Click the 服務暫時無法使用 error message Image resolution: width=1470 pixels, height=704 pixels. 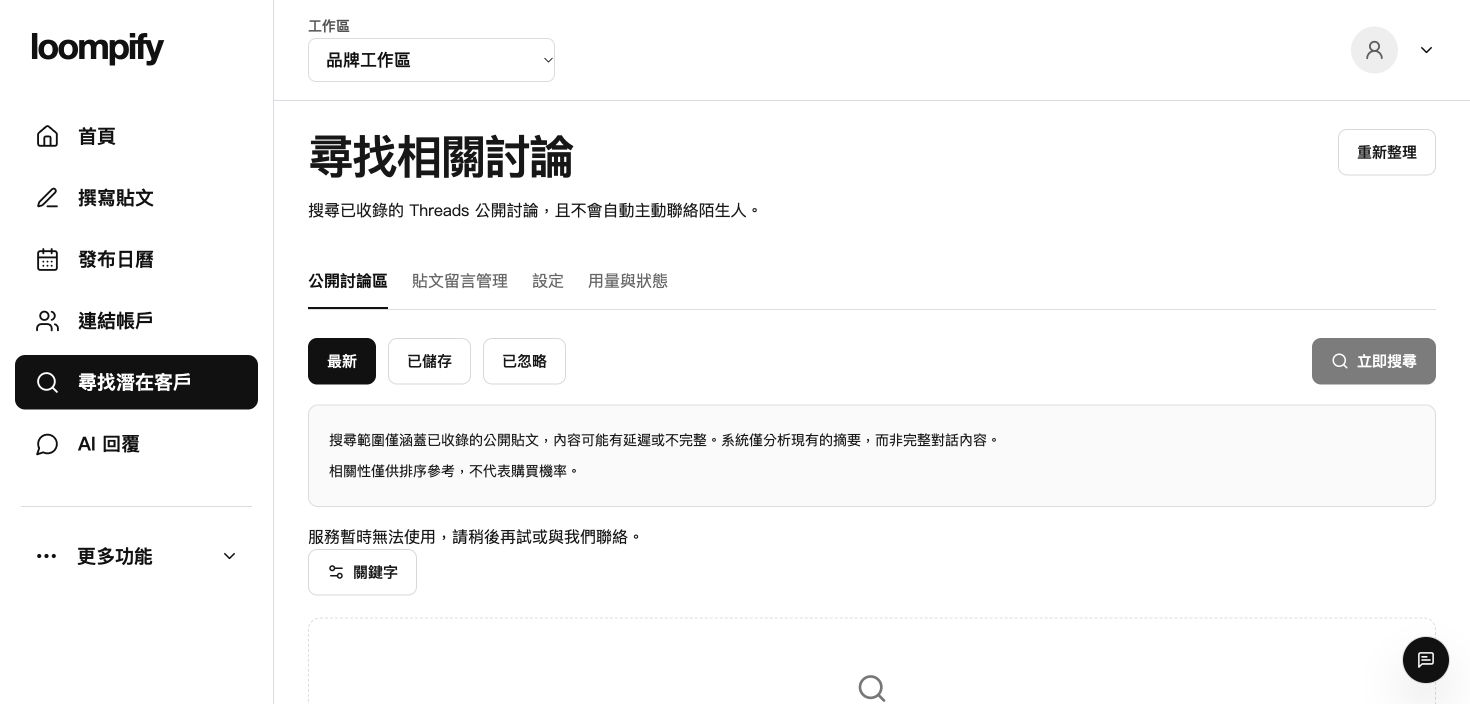(x=475, y=537)
